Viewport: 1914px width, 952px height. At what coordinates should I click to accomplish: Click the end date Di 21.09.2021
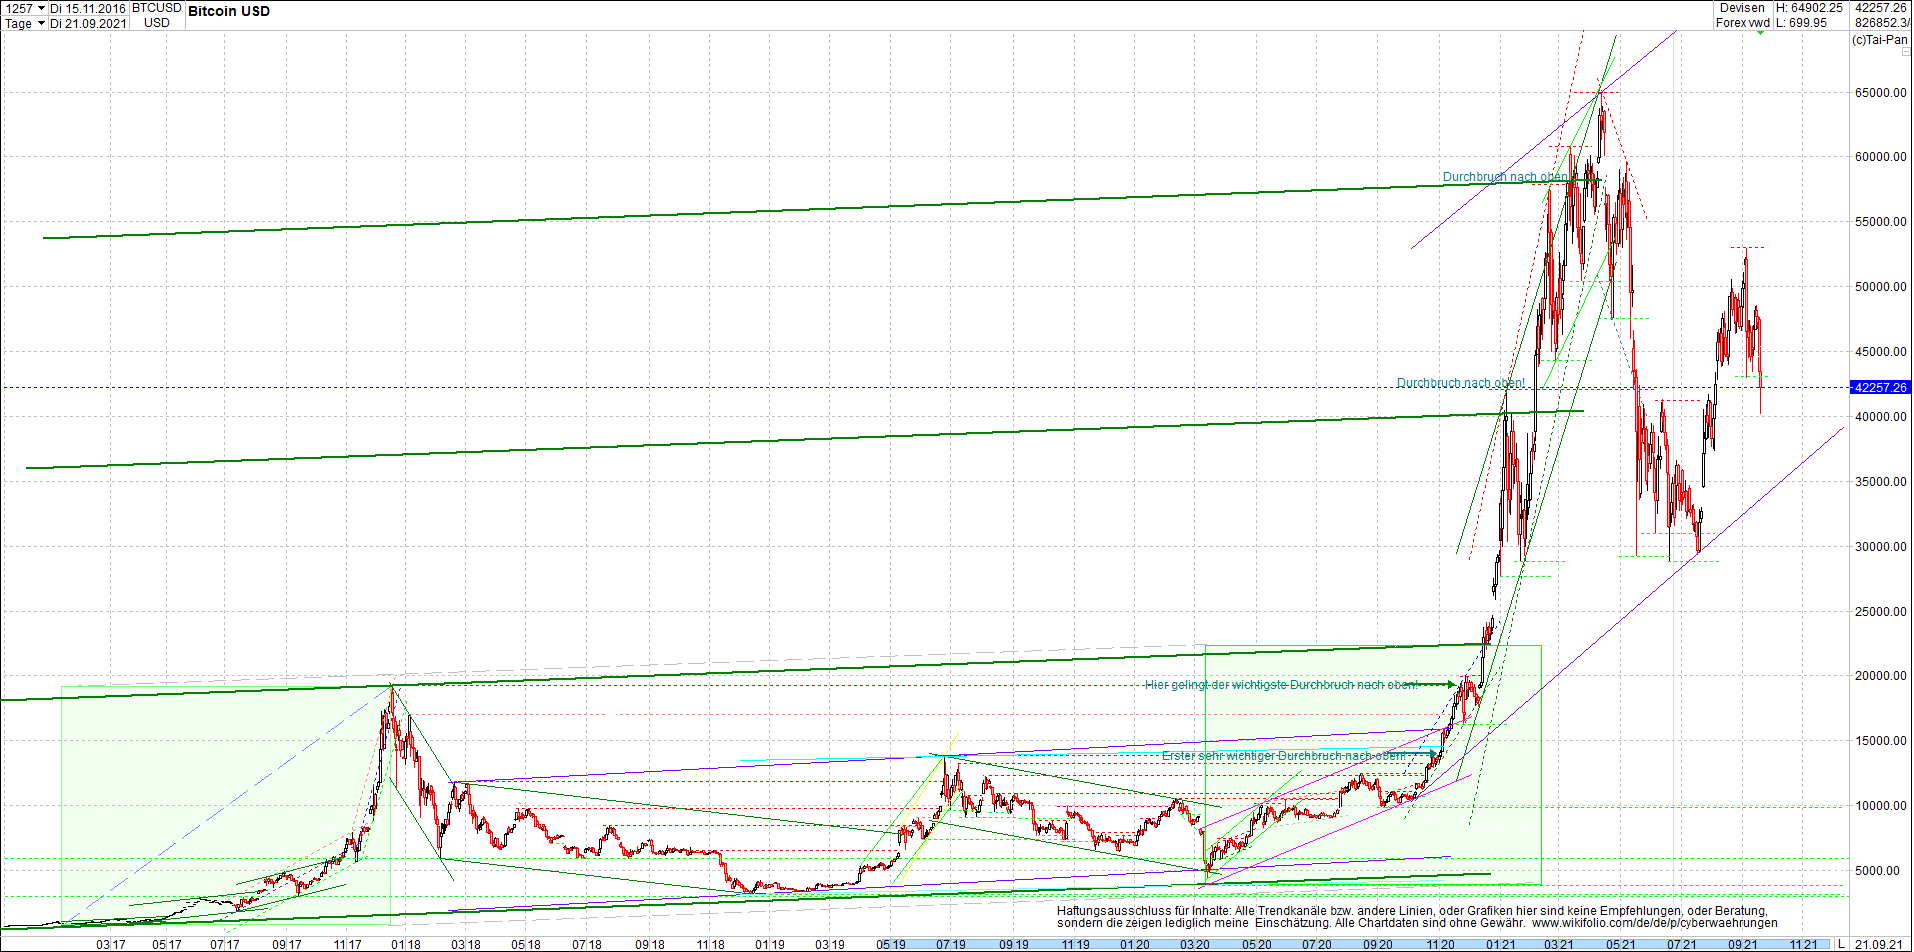88,23
